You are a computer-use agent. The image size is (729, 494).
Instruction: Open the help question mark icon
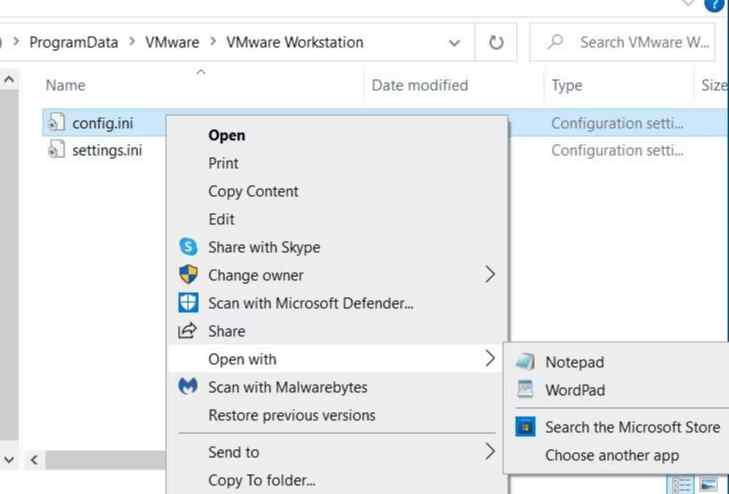click(715, 5)
